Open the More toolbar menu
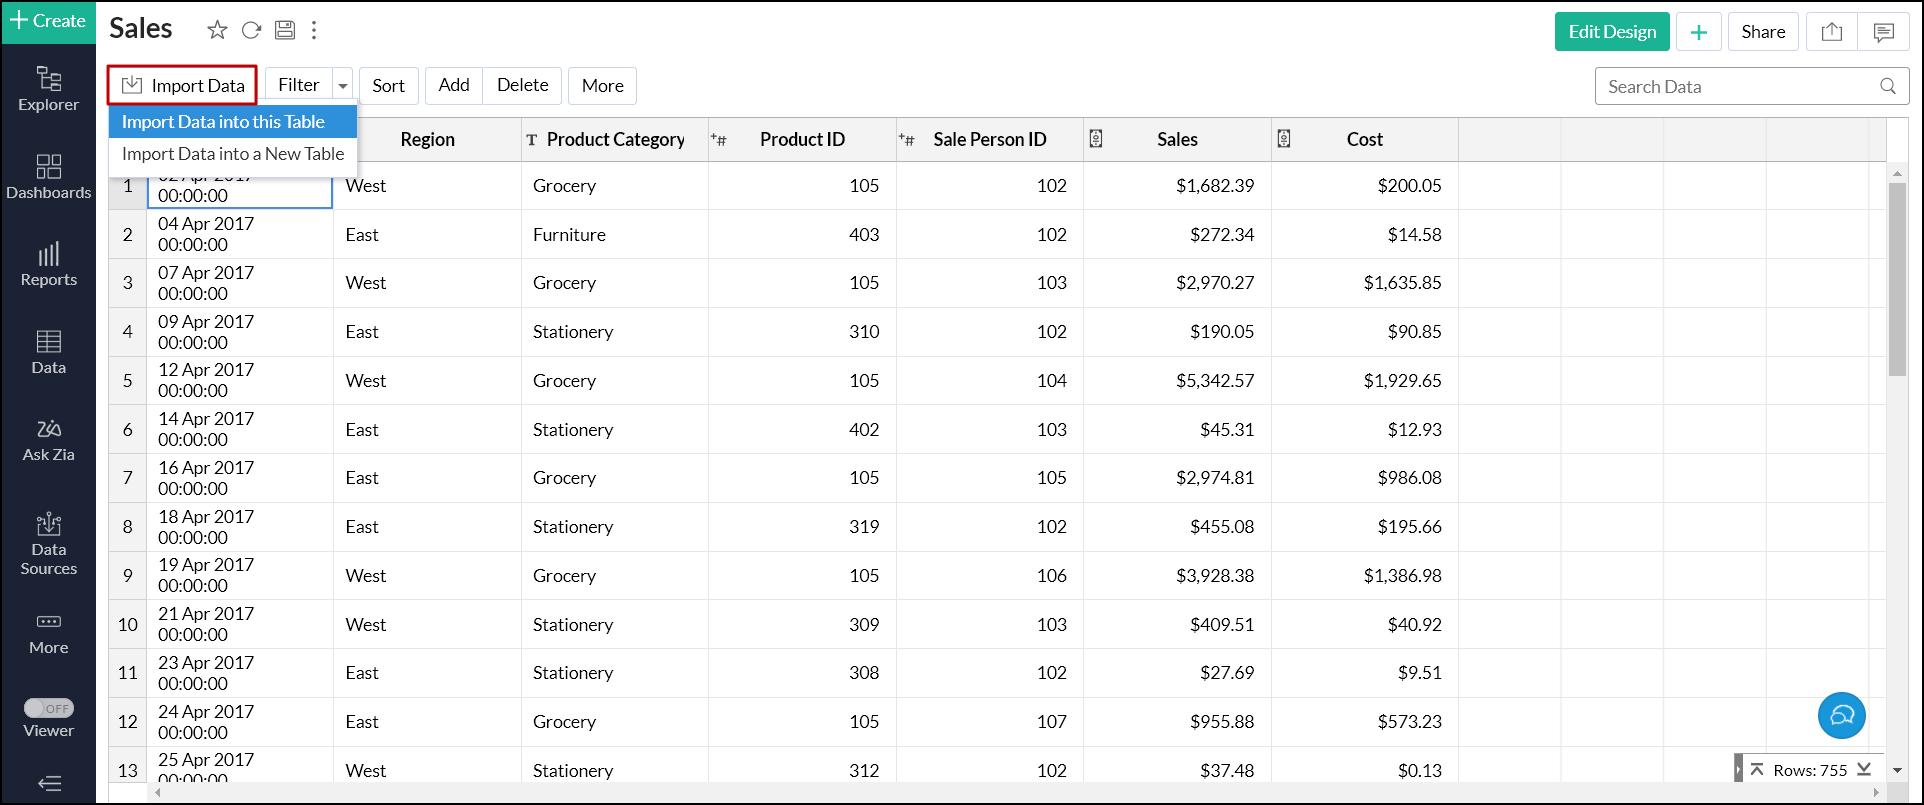1924x805 pixels. point(602,86)
